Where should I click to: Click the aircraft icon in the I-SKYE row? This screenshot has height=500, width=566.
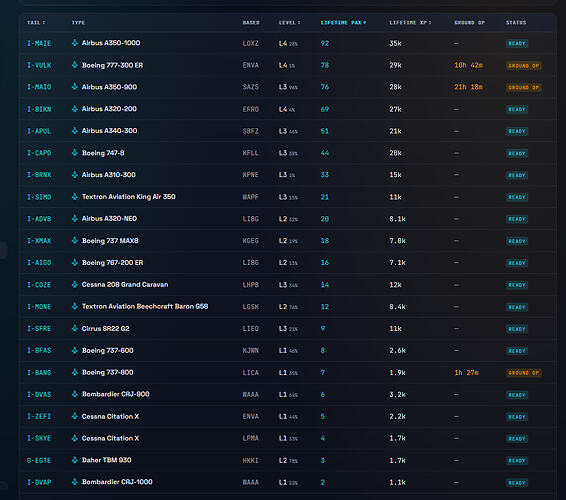click(x=75, y=438)
